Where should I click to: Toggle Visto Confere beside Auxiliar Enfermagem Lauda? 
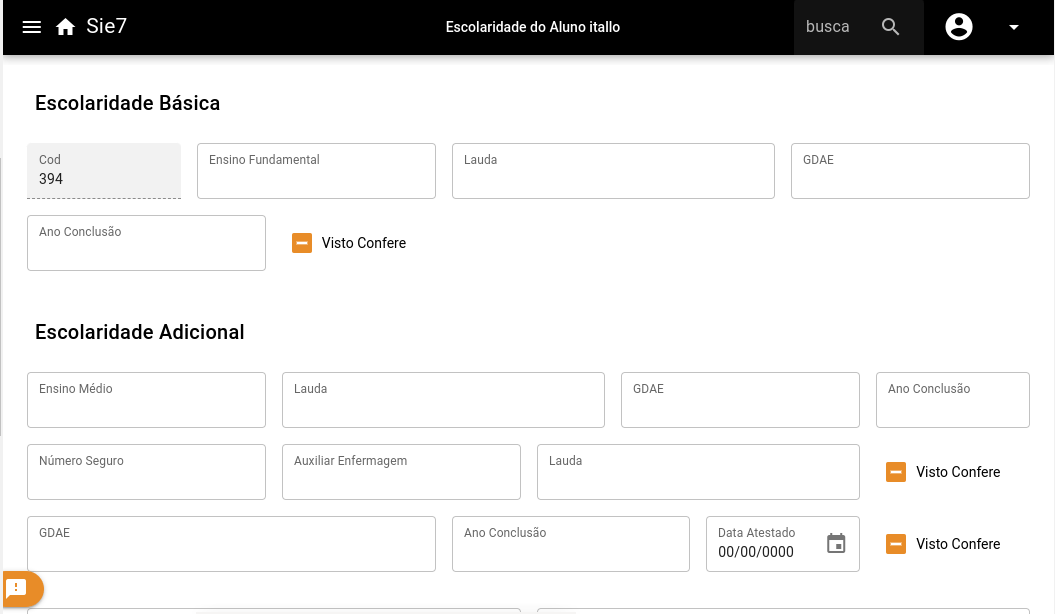[x=896, y=472]
